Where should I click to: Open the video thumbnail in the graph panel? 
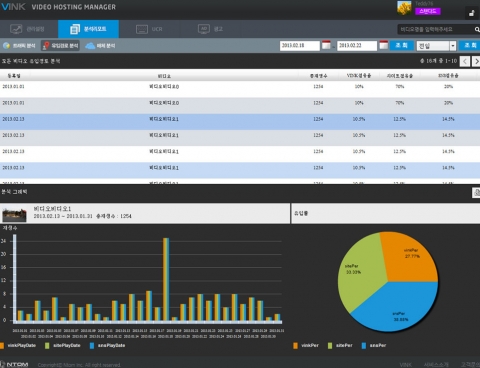(x=14, y=215)
